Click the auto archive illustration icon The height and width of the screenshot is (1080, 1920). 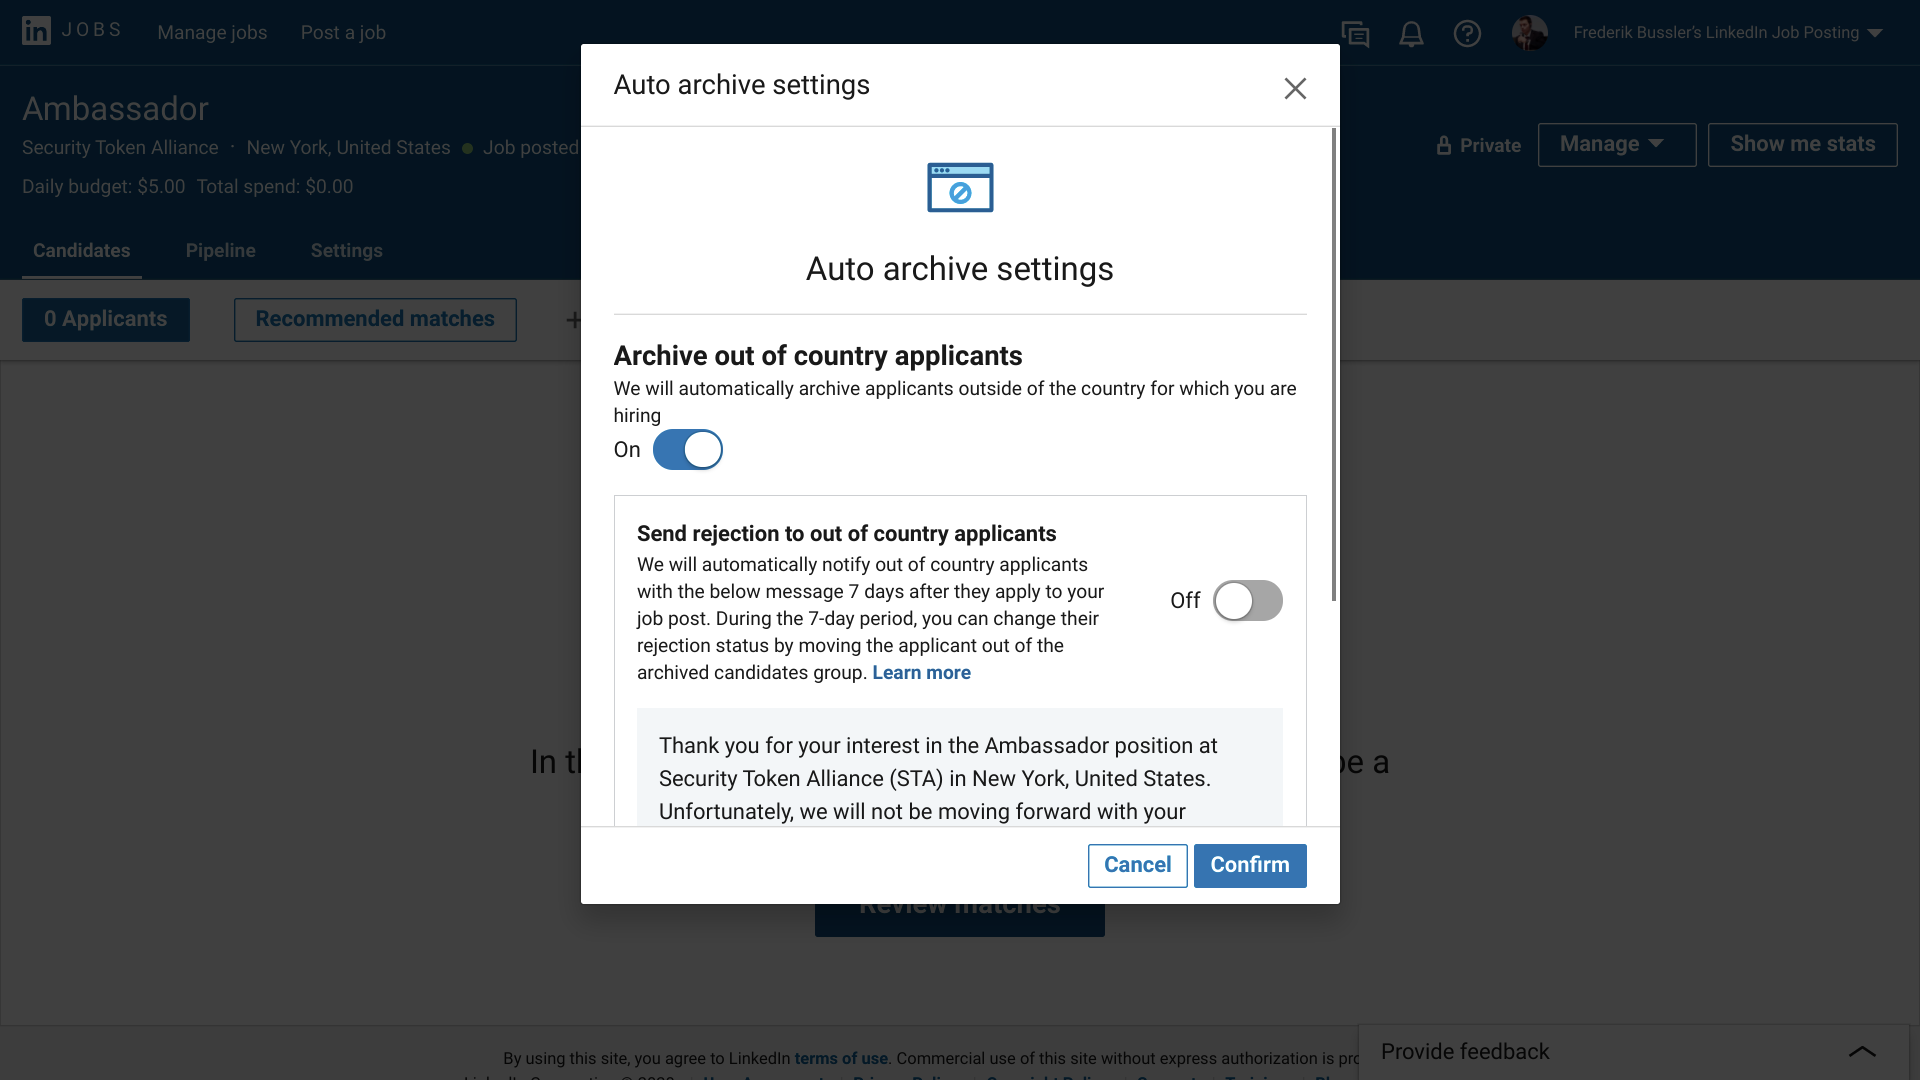(960, 187)
